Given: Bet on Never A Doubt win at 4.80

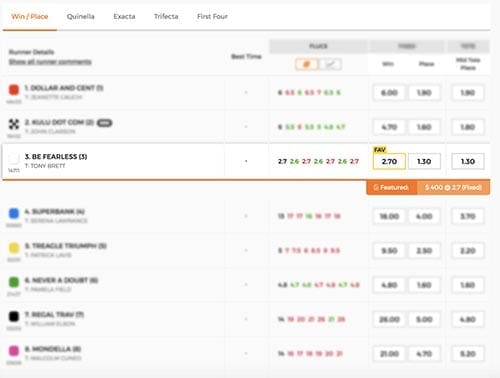Looking at the screenshot, I should tap(389, 285).
